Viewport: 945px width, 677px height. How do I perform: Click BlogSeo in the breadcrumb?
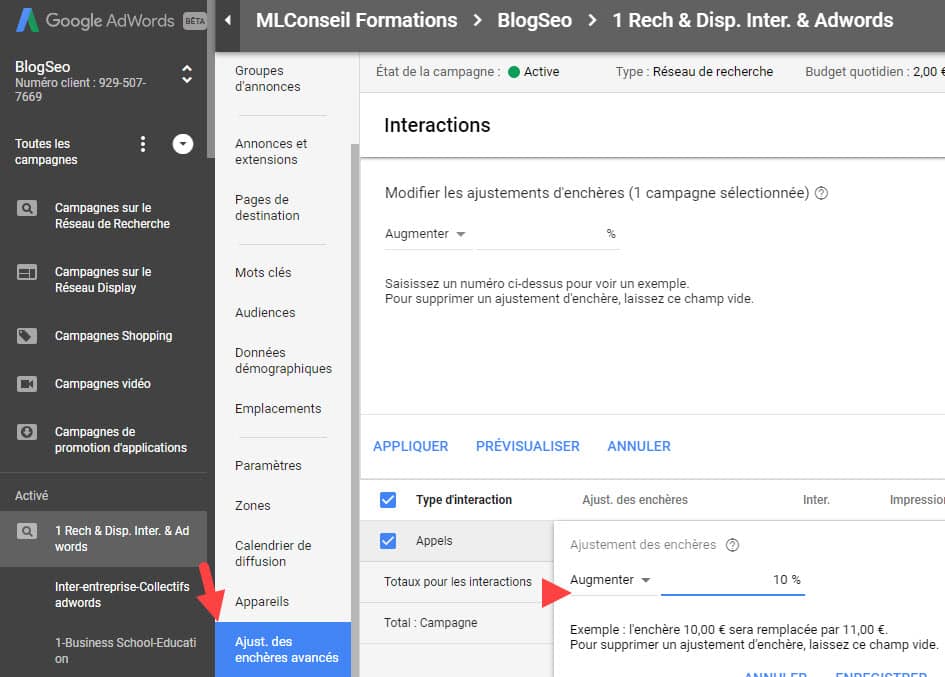click(535, 20)
